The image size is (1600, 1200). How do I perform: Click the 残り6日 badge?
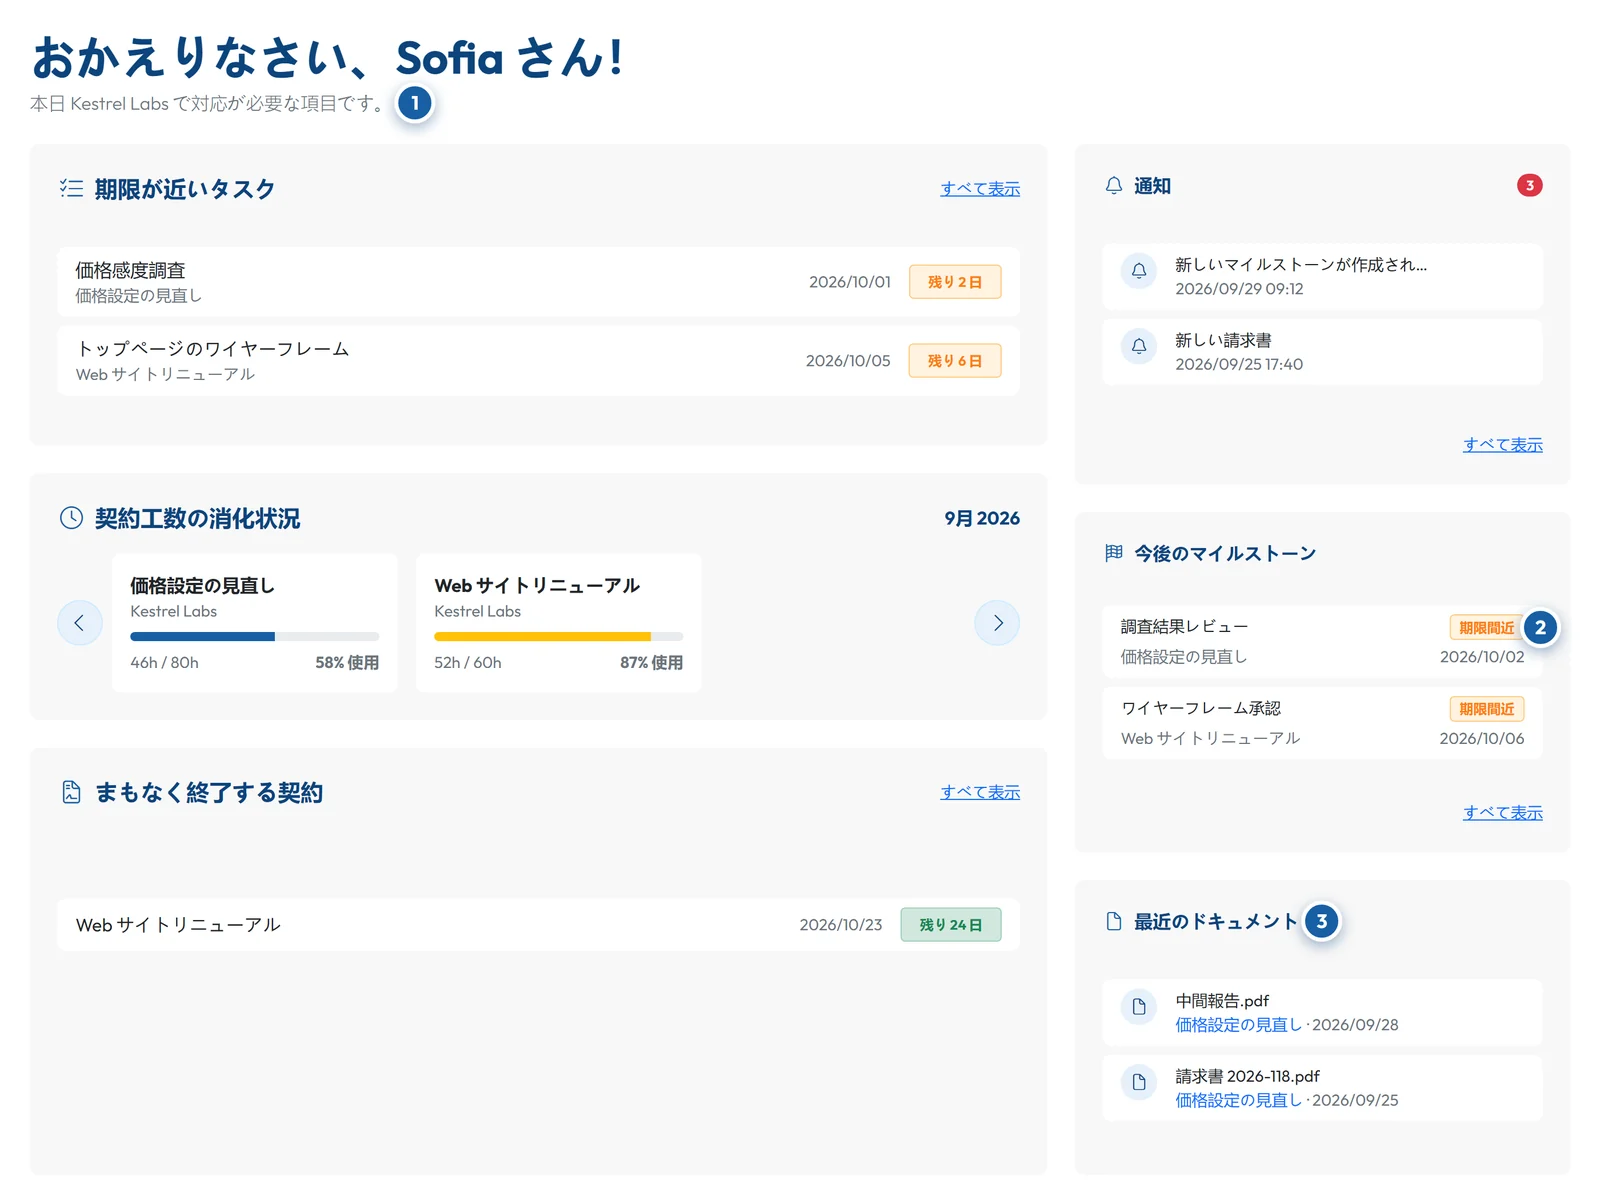point(955,361)
